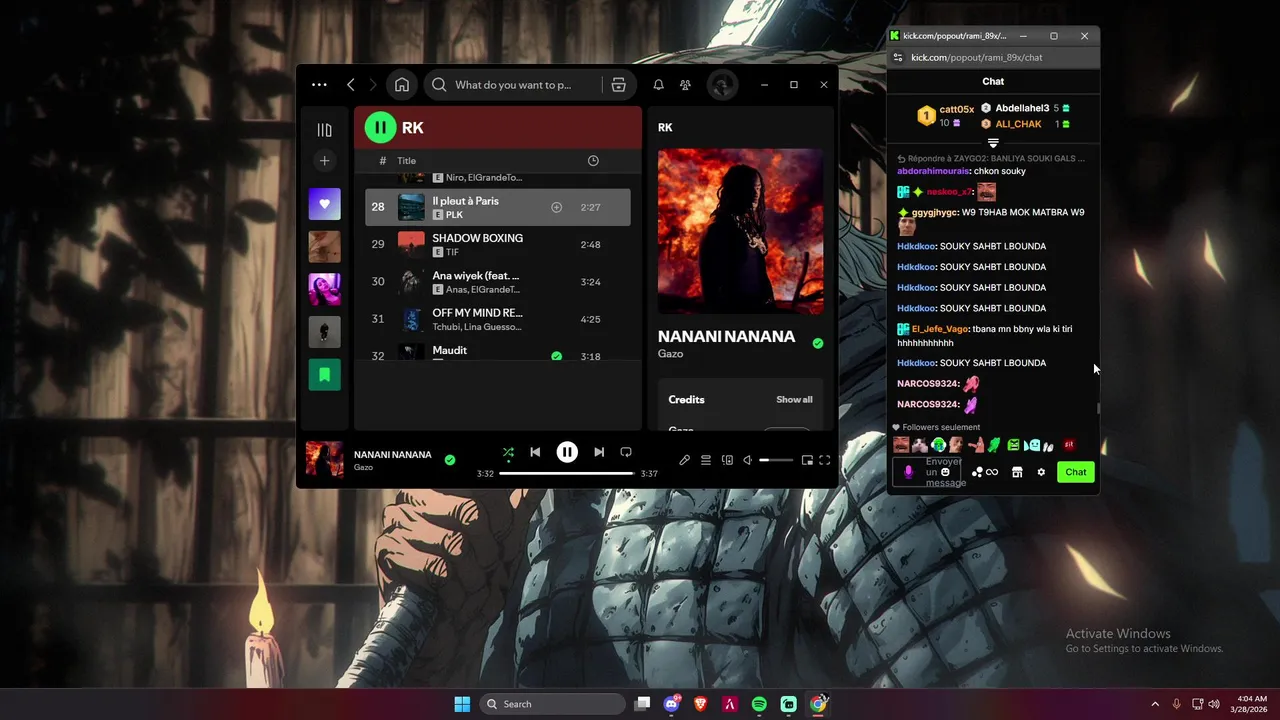Click username El_Jefe_Vago in chat
Viewport: 1280px width, 720px height.
[940, 329]
